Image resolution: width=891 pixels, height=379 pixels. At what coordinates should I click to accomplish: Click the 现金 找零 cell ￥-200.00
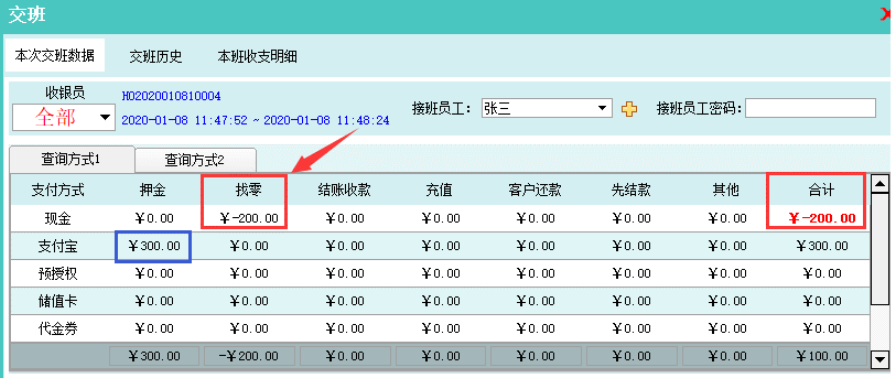click(x=248, y=219)
